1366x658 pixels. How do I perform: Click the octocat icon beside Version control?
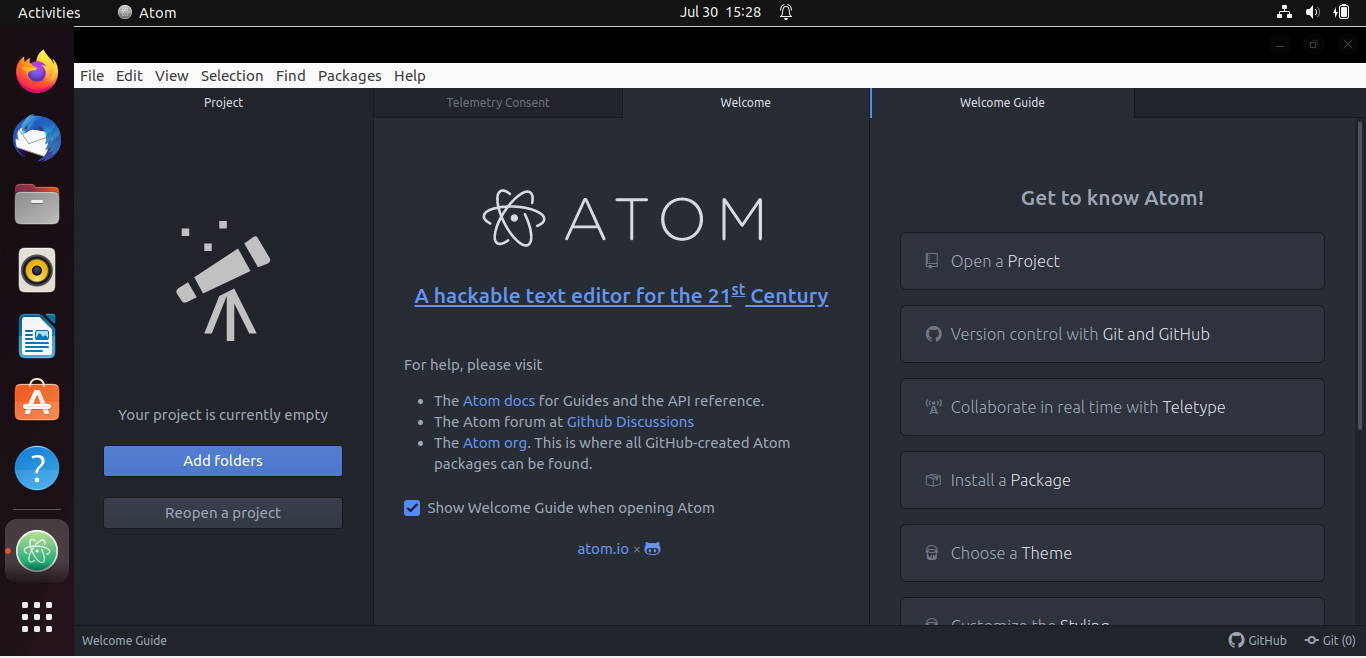click(x=933, y=334)
